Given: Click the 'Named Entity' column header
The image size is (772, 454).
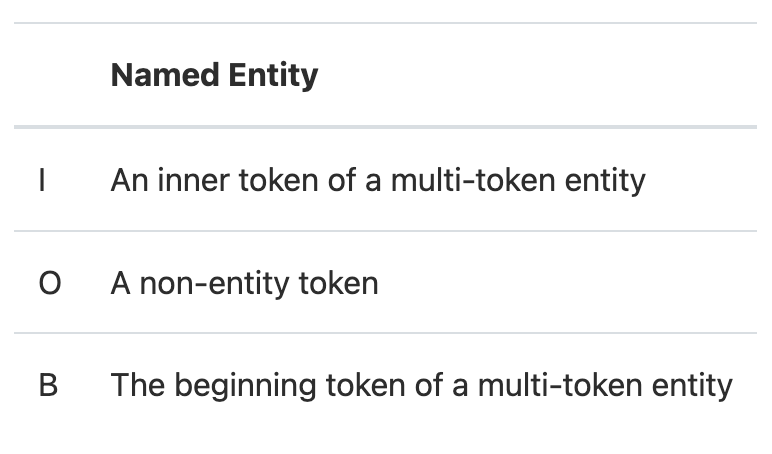Looking at the screenshot, I should [214, 75].
